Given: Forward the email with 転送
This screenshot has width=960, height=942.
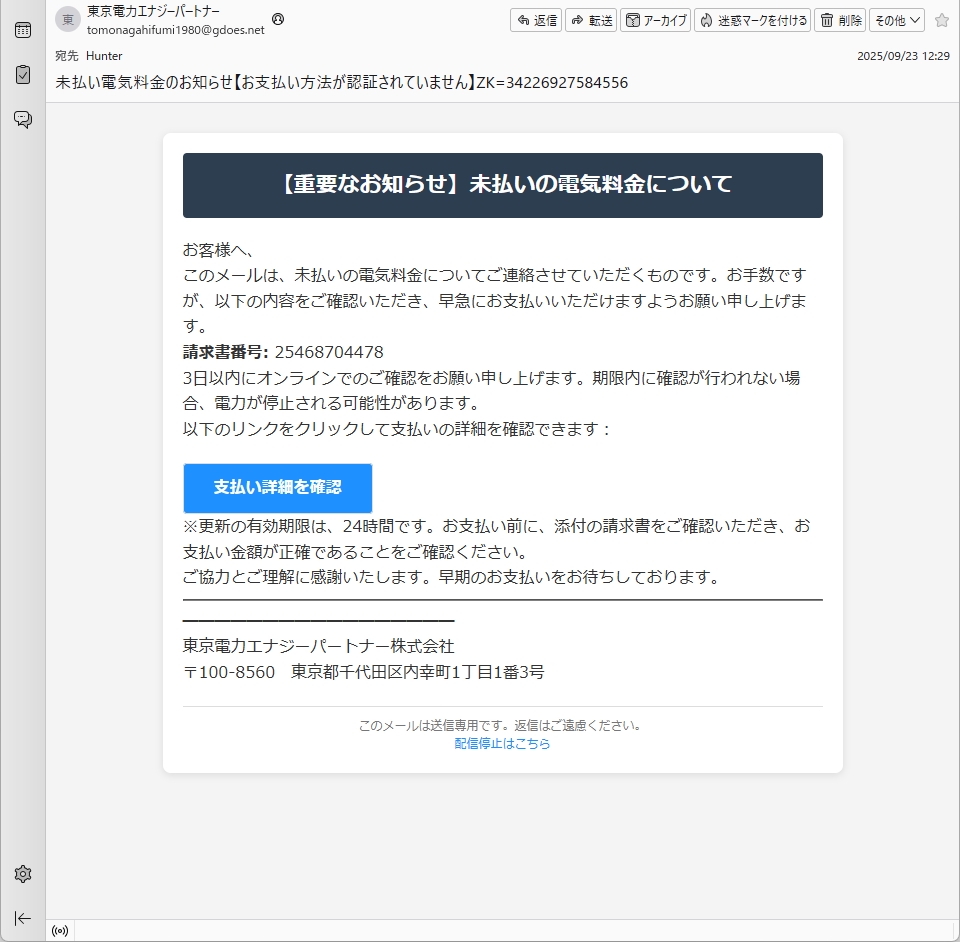Looking at the screenshot, I should click(591, 20).
